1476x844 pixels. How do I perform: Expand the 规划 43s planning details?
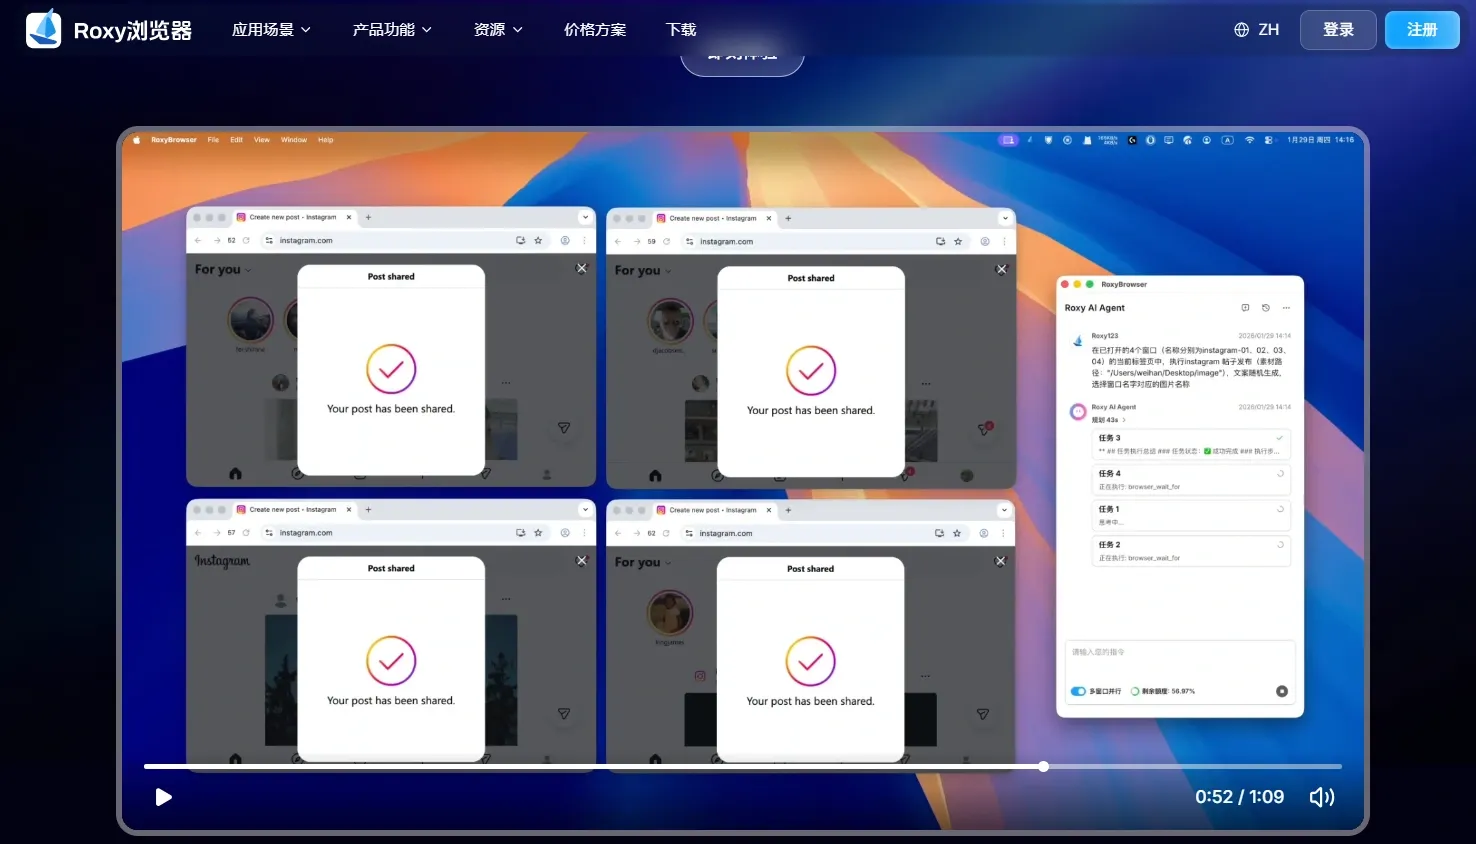click(x=1108, y=420)
